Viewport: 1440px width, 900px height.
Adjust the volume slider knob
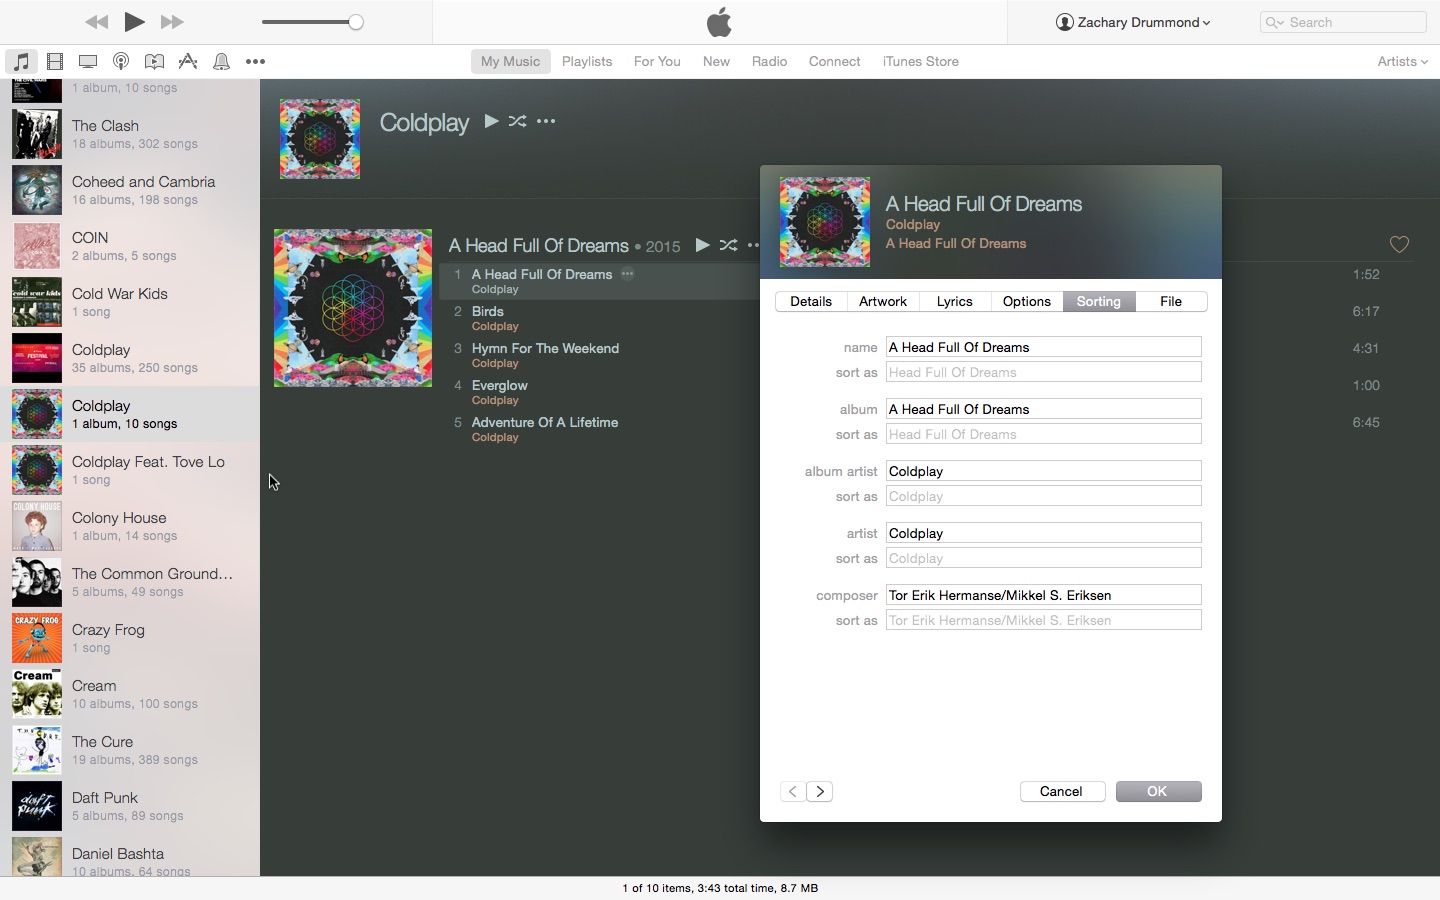[x=356, y=22]
